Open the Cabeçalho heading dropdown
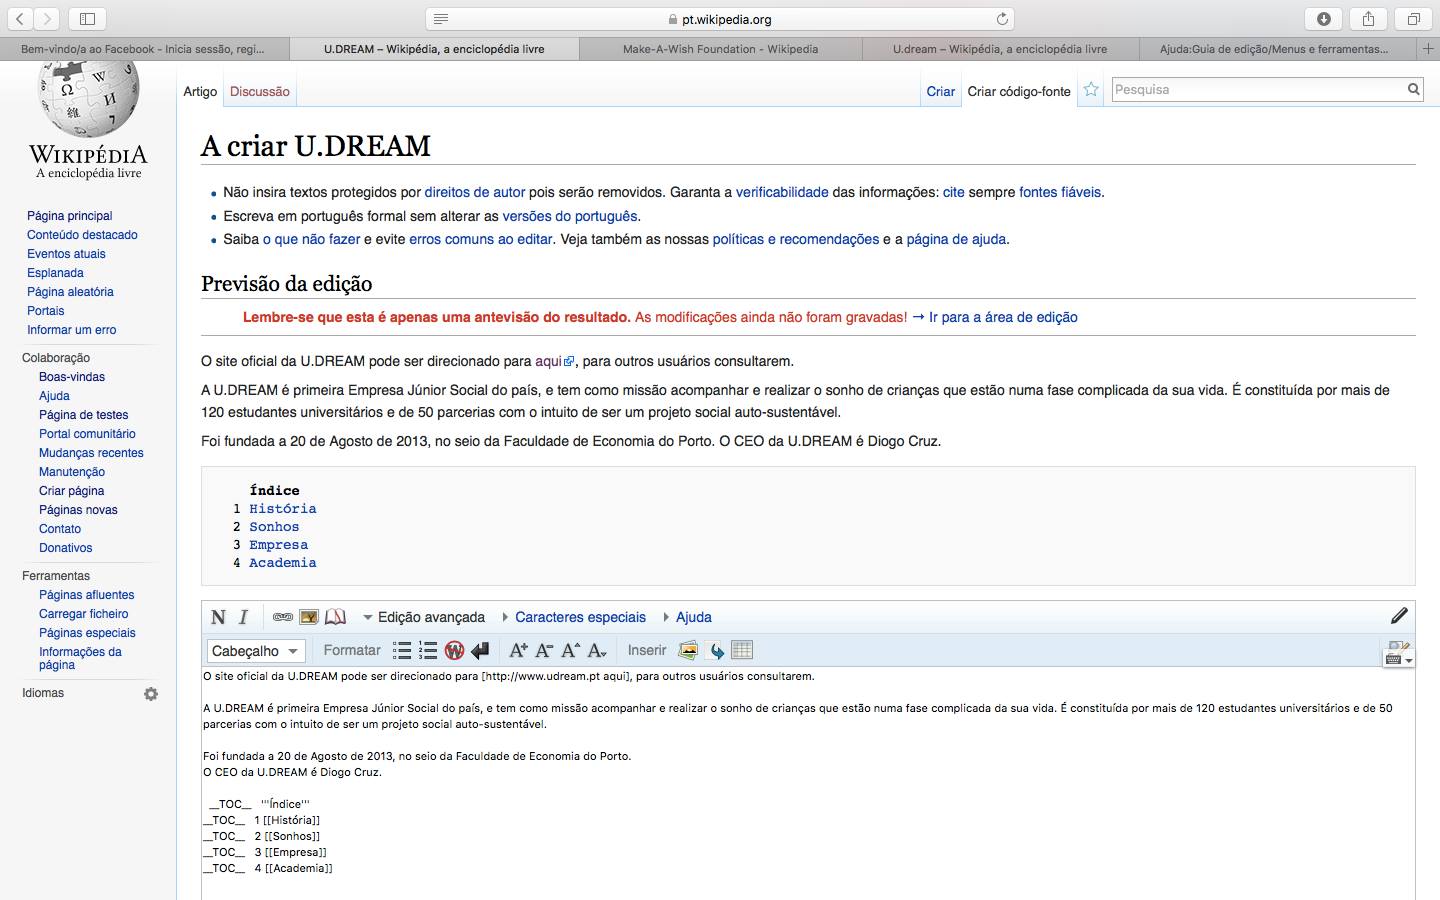This screenshot has height=900, width=1440. pyautogui.click(x=256, y=651)
